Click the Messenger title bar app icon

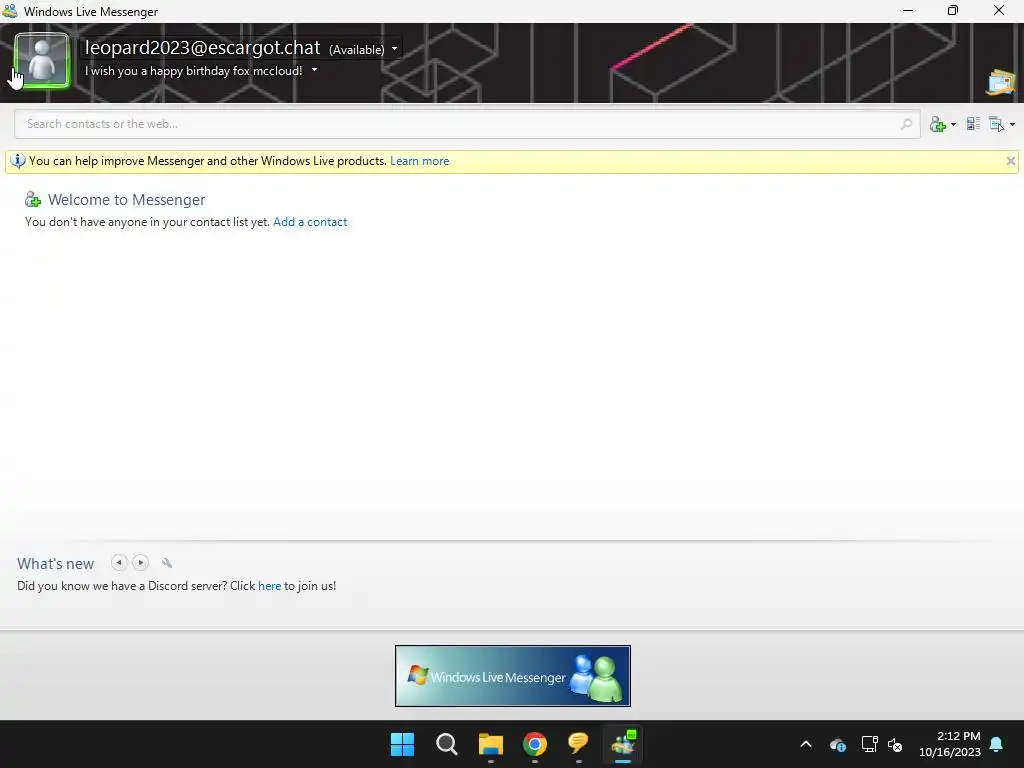pyautogui.click(x=10, y=11)
